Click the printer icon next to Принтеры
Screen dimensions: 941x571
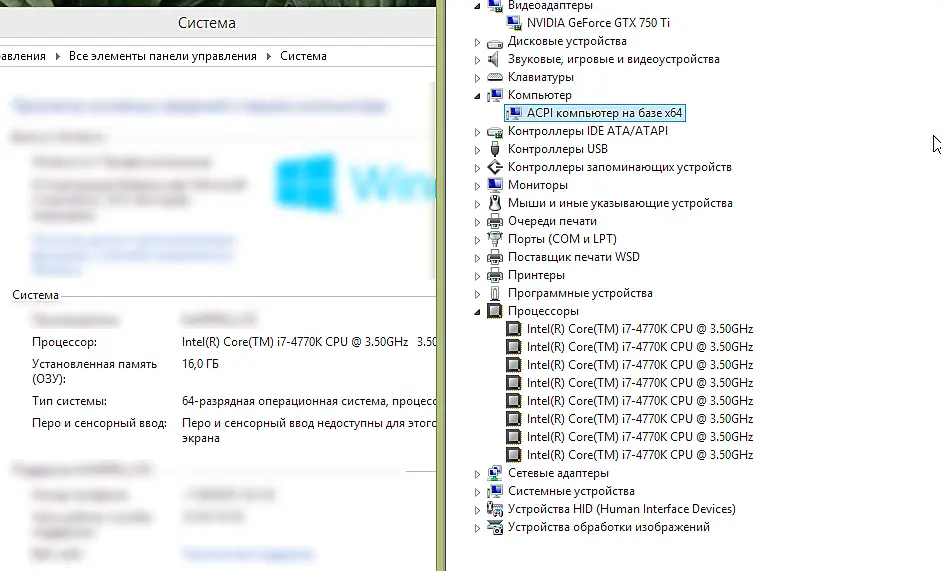(495, 275)
